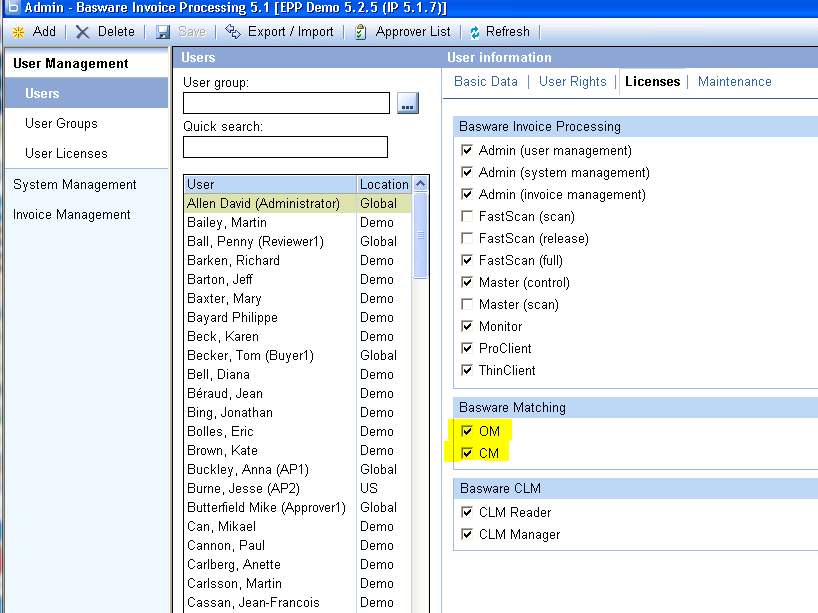
Task: Click the user list scroll up arrow
Action: [420, 184]
